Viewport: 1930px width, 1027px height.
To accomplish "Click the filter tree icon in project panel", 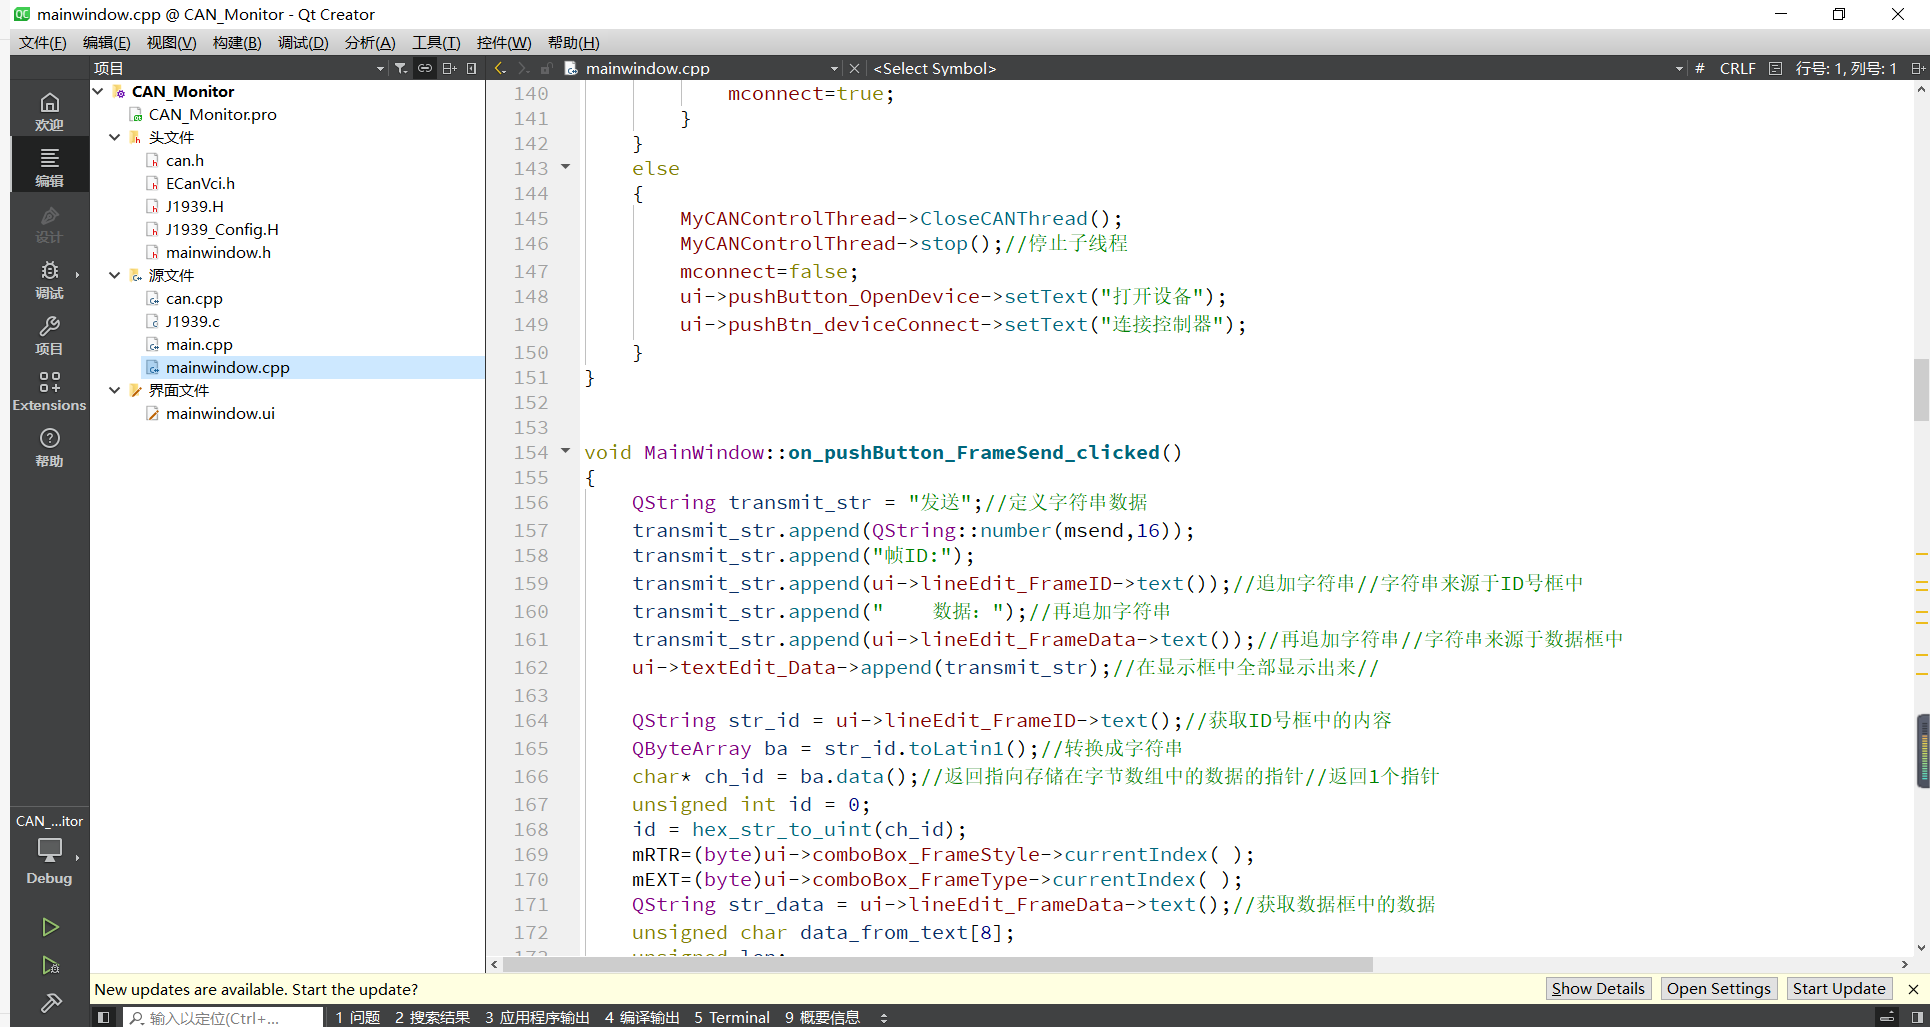I will click(401, 68).
